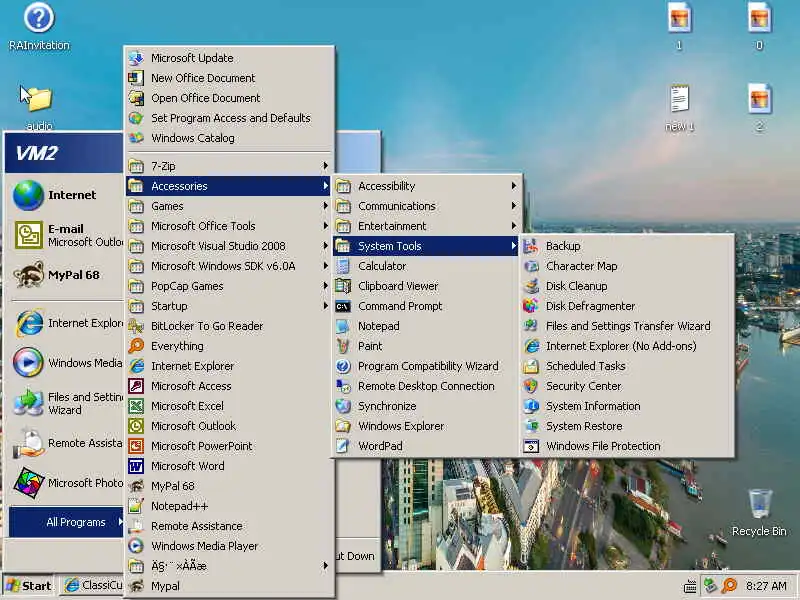Image resolution: width=800 pixels, height=600 pixels.
Task: Open Windows Catalog entry
Action: (229, 138)
